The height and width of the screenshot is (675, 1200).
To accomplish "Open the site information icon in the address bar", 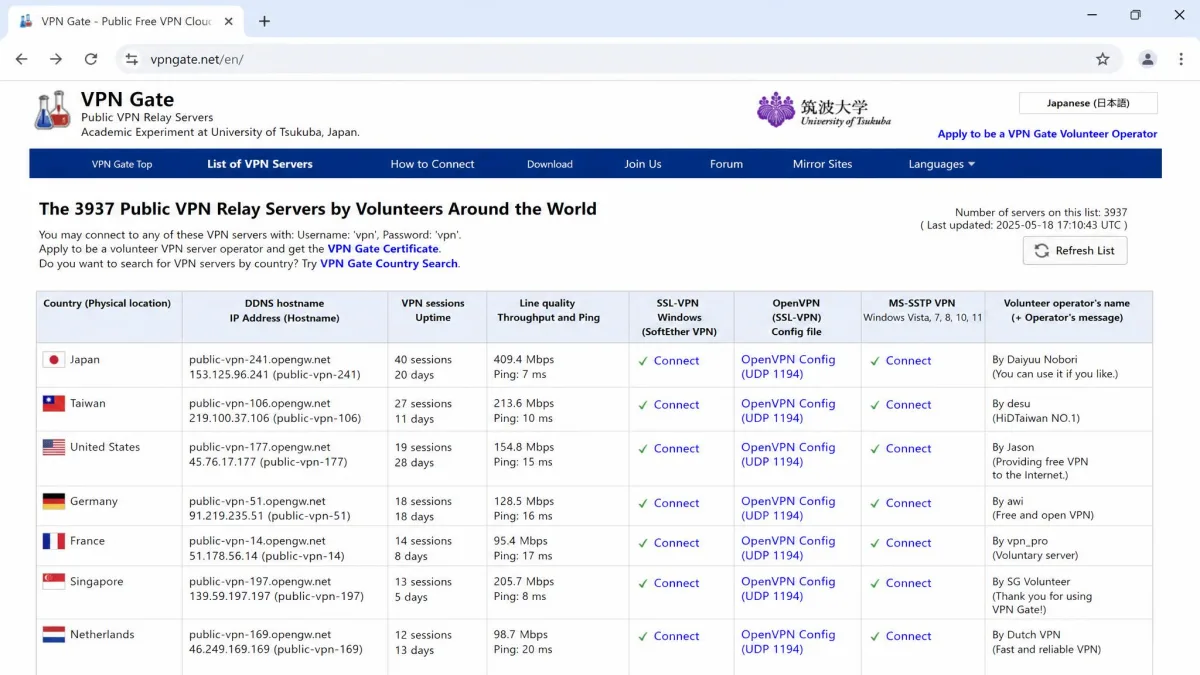I will coord(131,59).
